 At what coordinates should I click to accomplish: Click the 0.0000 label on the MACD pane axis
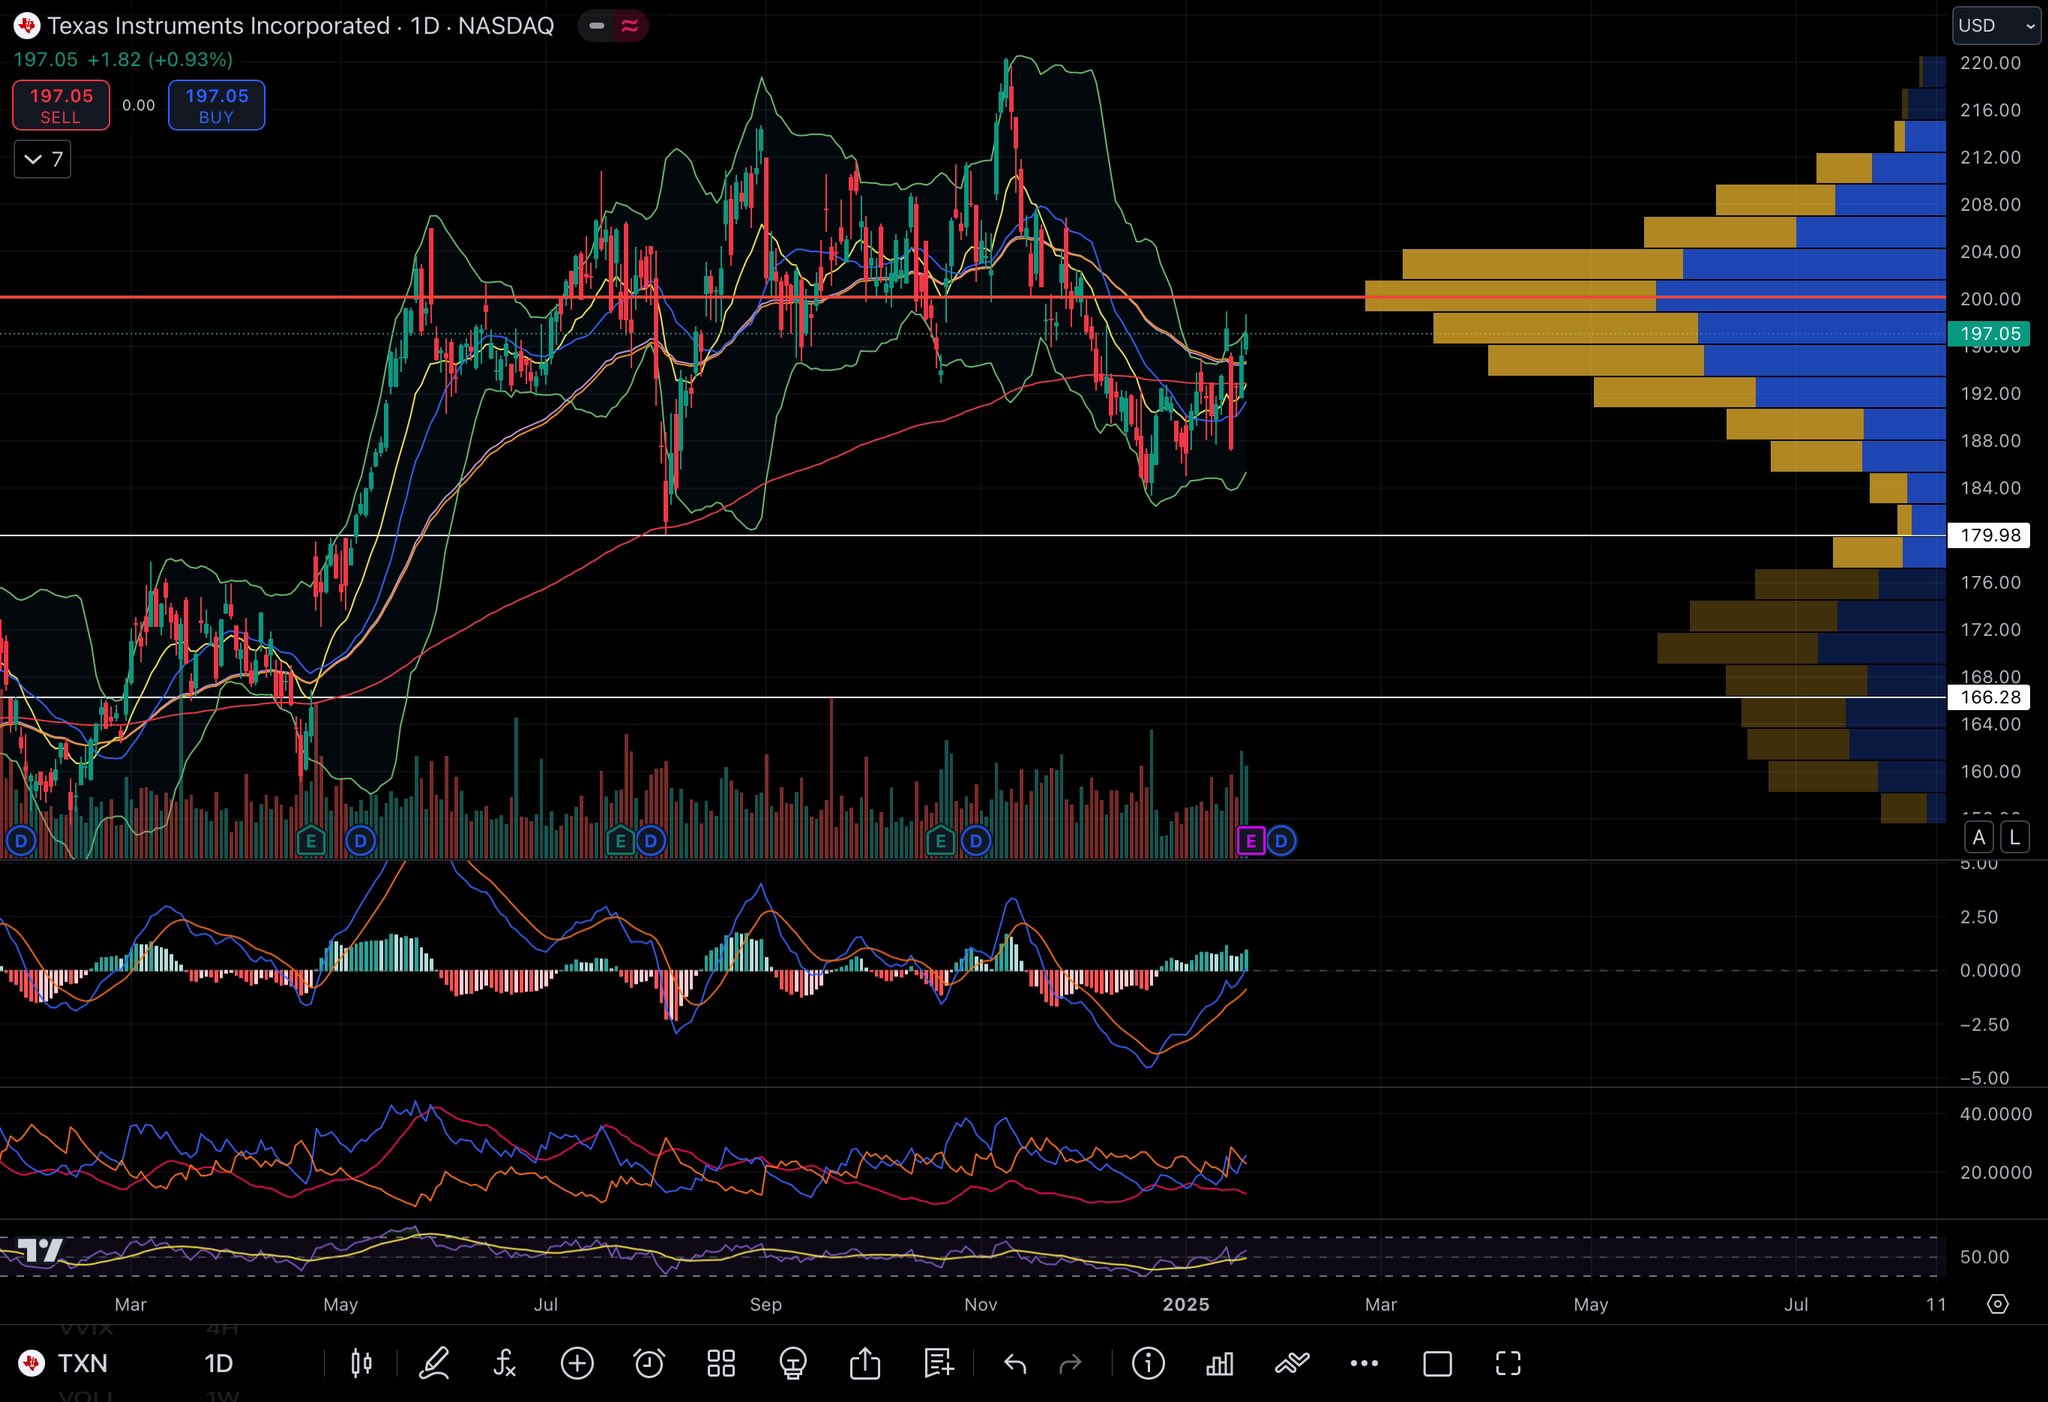click(x=1990, y=970)
